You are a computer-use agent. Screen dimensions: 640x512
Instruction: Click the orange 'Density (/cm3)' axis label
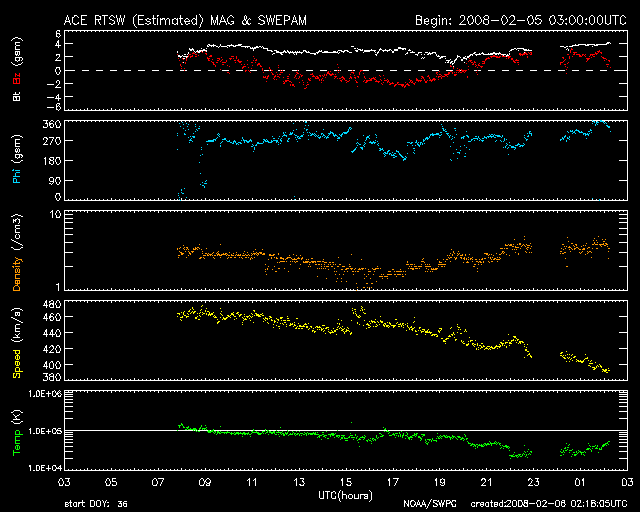17,252
